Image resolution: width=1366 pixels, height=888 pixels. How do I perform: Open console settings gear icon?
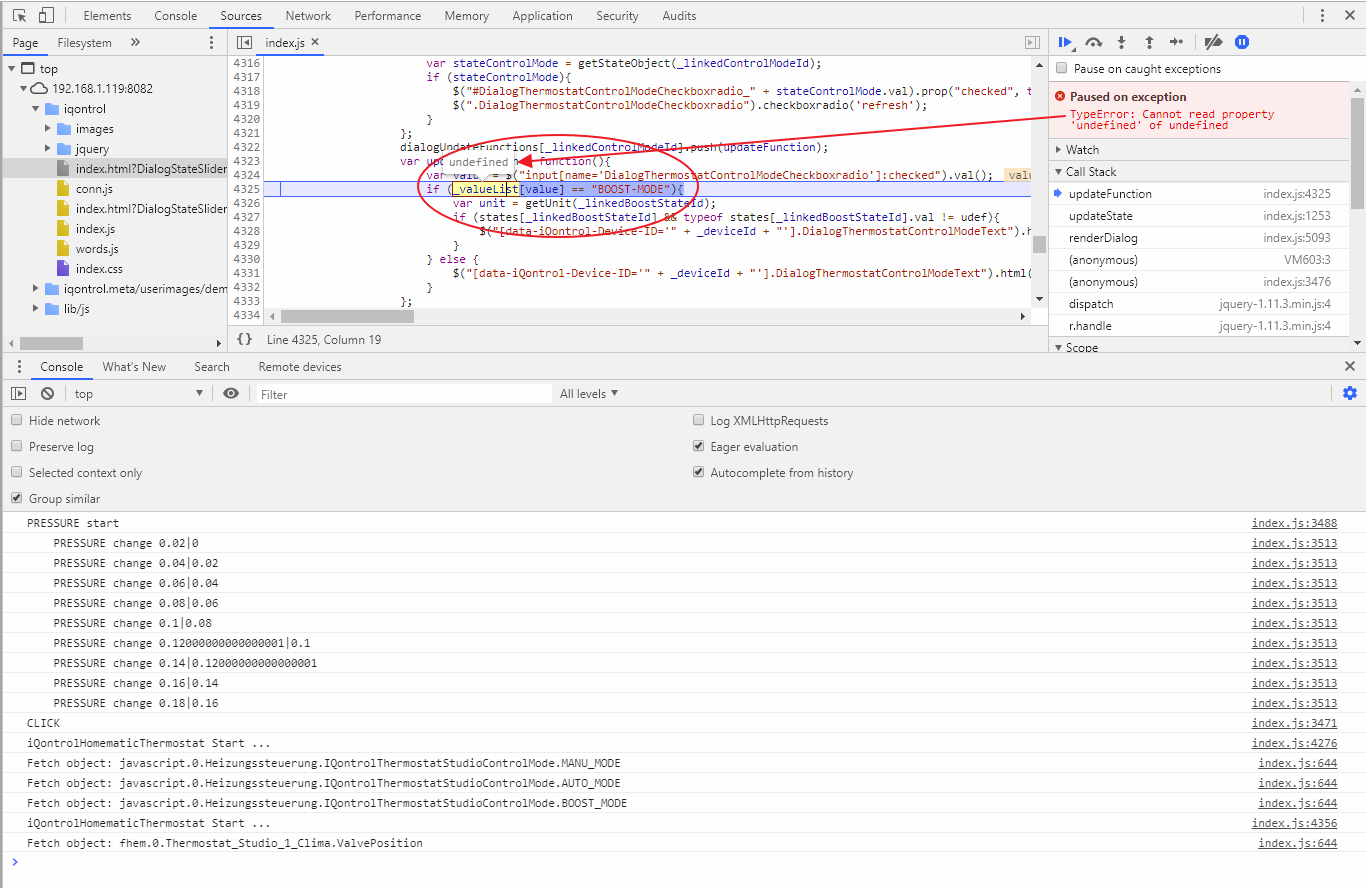[1350, 394]
